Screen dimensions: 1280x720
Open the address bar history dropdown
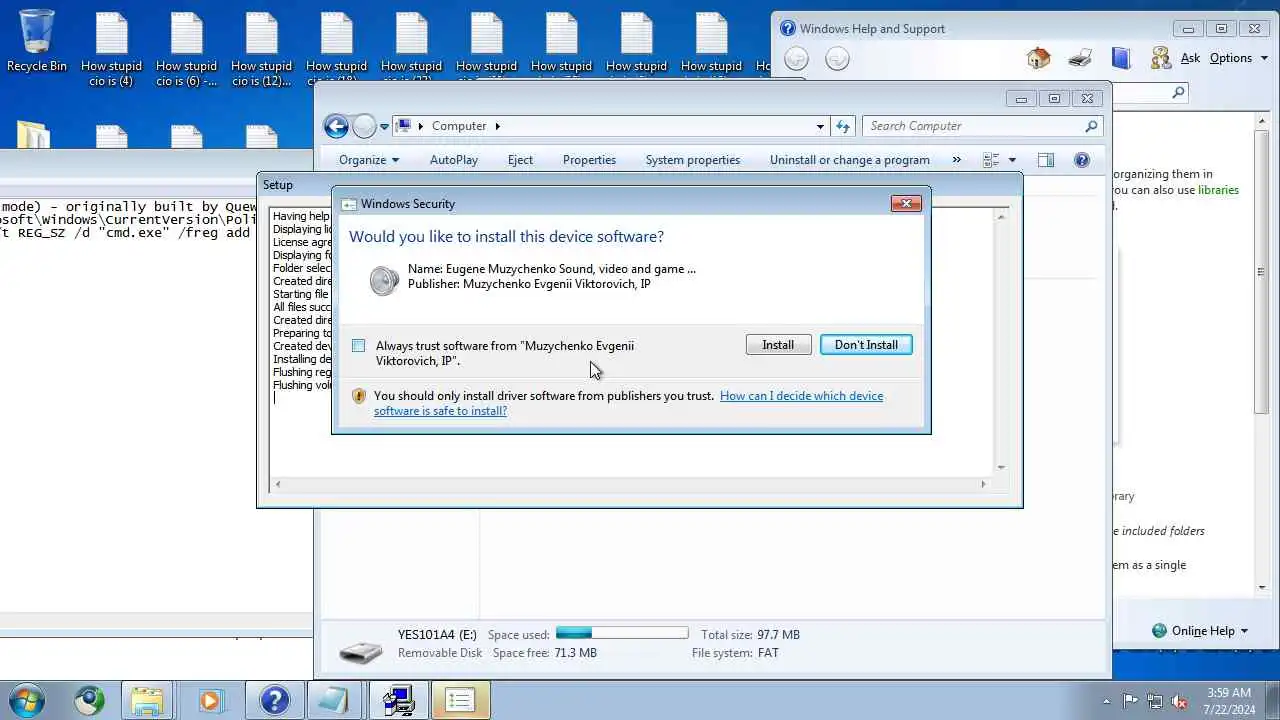[820, 126]
